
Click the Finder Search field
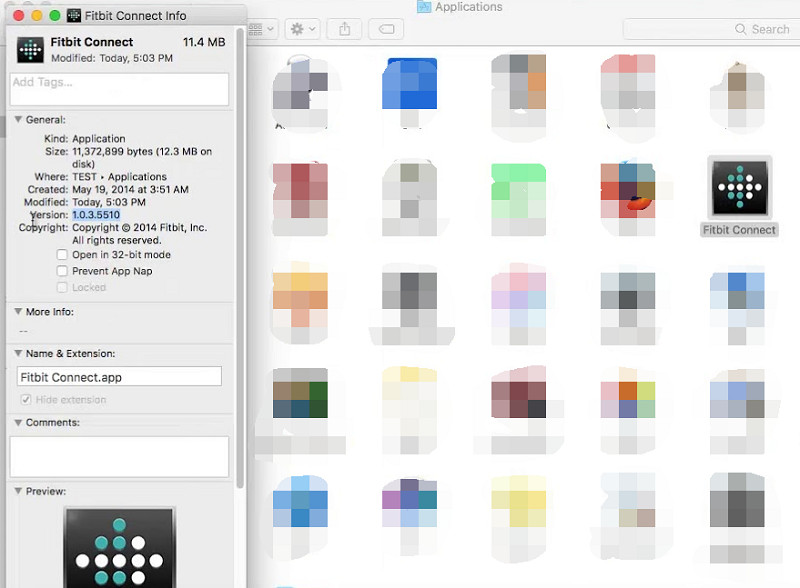(711, 29)
